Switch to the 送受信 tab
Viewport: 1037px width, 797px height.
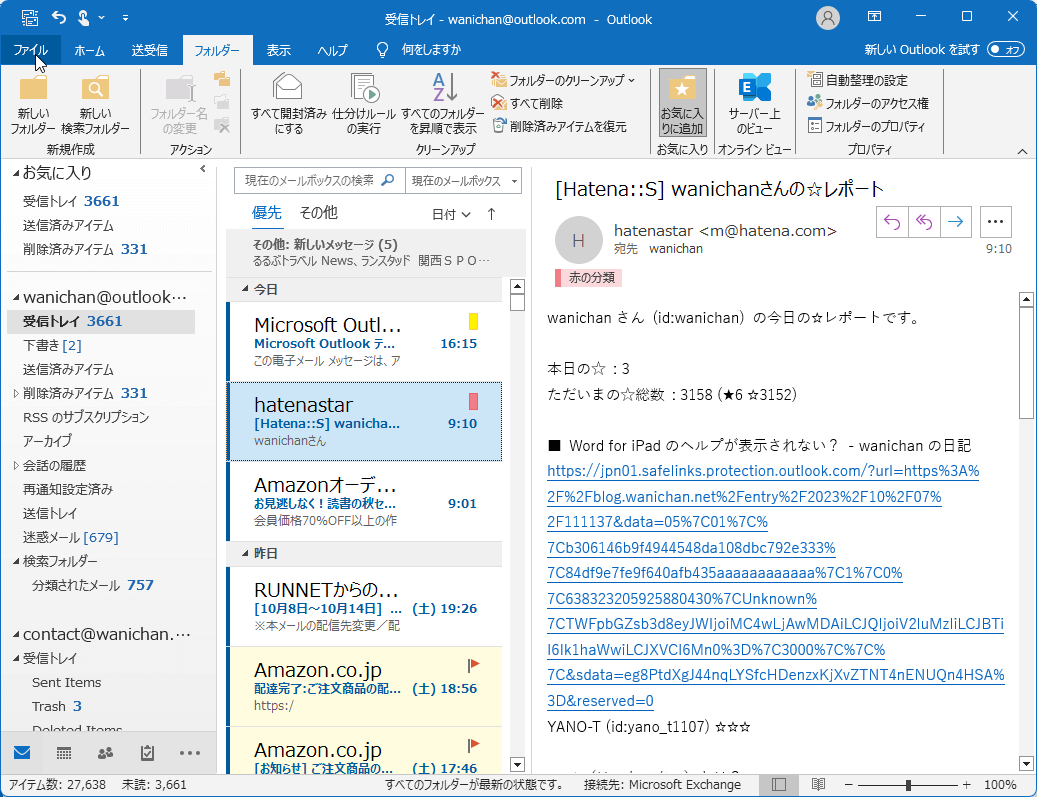pos(149,50)
